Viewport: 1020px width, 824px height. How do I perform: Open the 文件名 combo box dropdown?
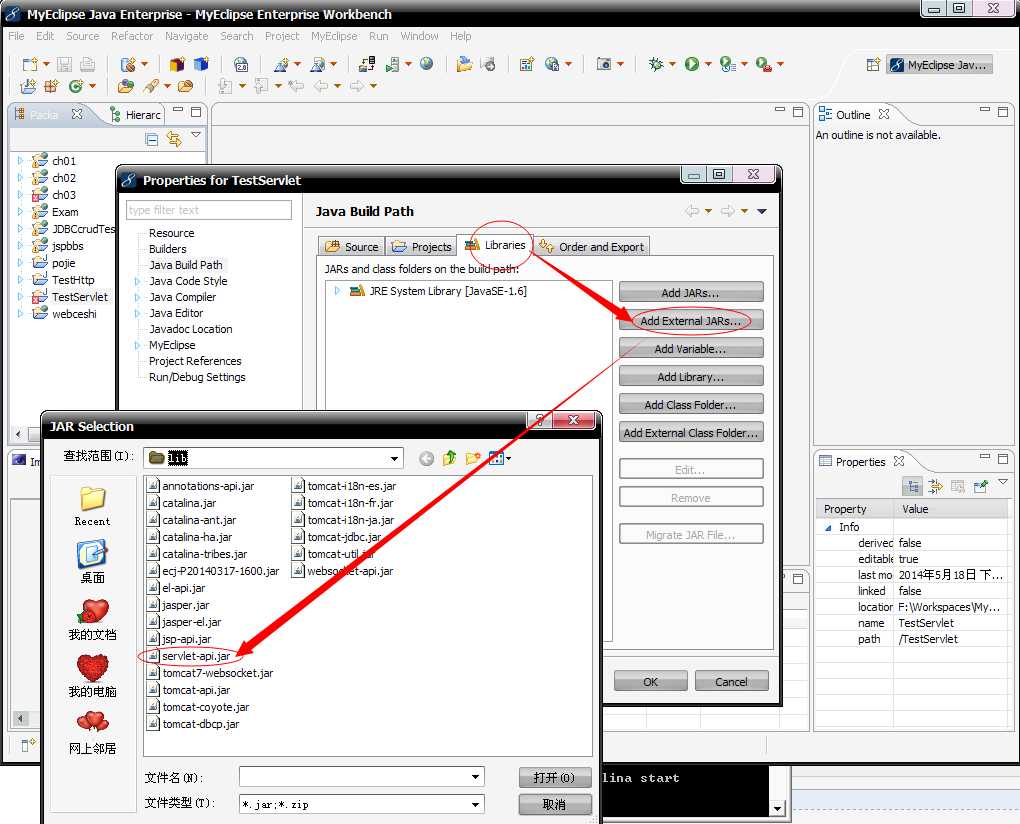476,777
